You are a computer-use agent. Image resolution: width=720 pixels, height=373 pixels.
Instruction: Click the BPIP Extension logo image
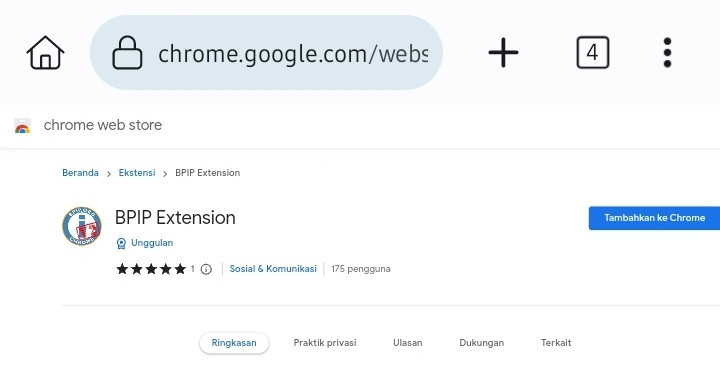82,226
